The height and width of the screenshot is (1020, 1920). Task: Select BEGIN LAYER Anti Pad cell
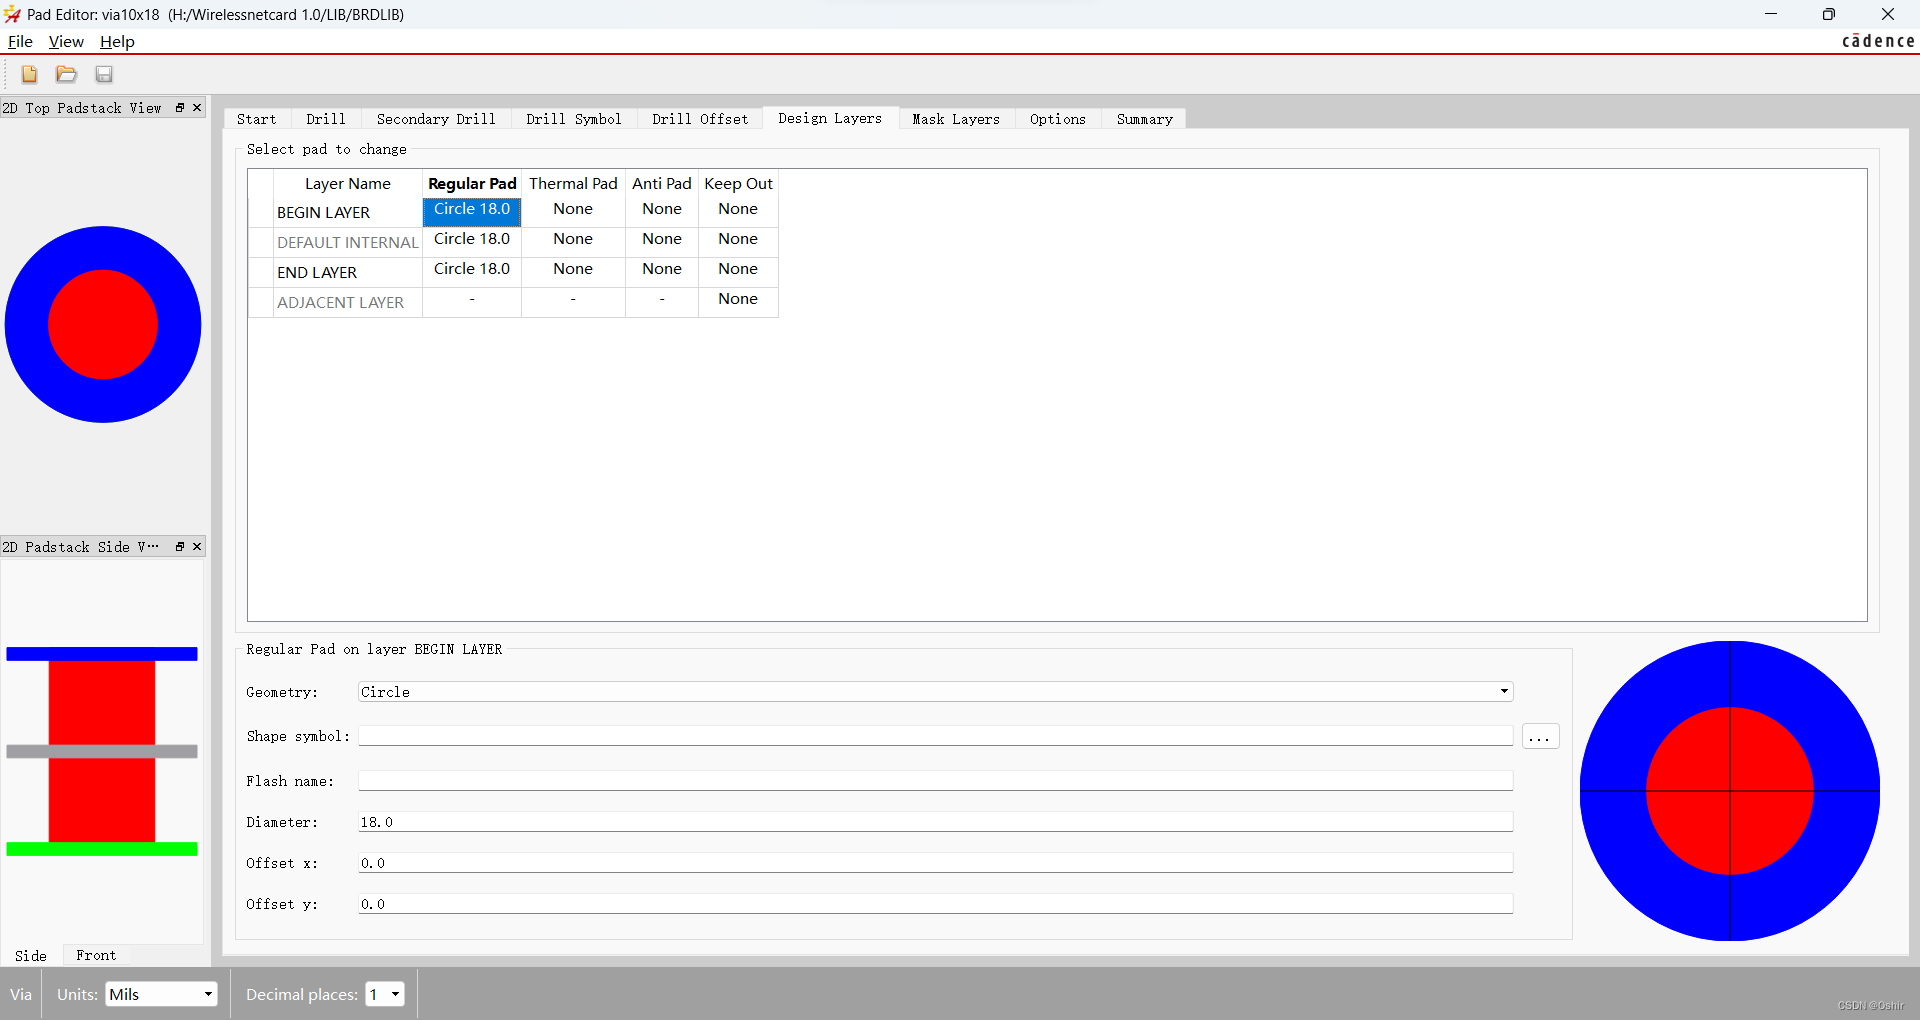(x=662, y=210)
